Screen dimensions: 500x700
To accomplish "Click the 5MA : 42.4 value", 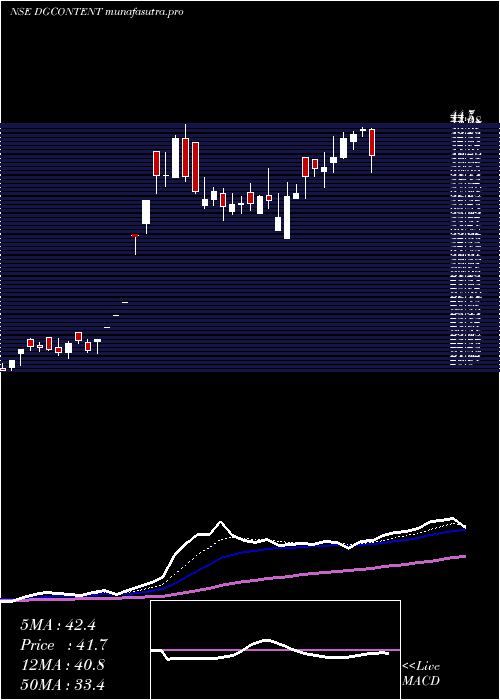I will pyautogui.click(x=58, y=625).
